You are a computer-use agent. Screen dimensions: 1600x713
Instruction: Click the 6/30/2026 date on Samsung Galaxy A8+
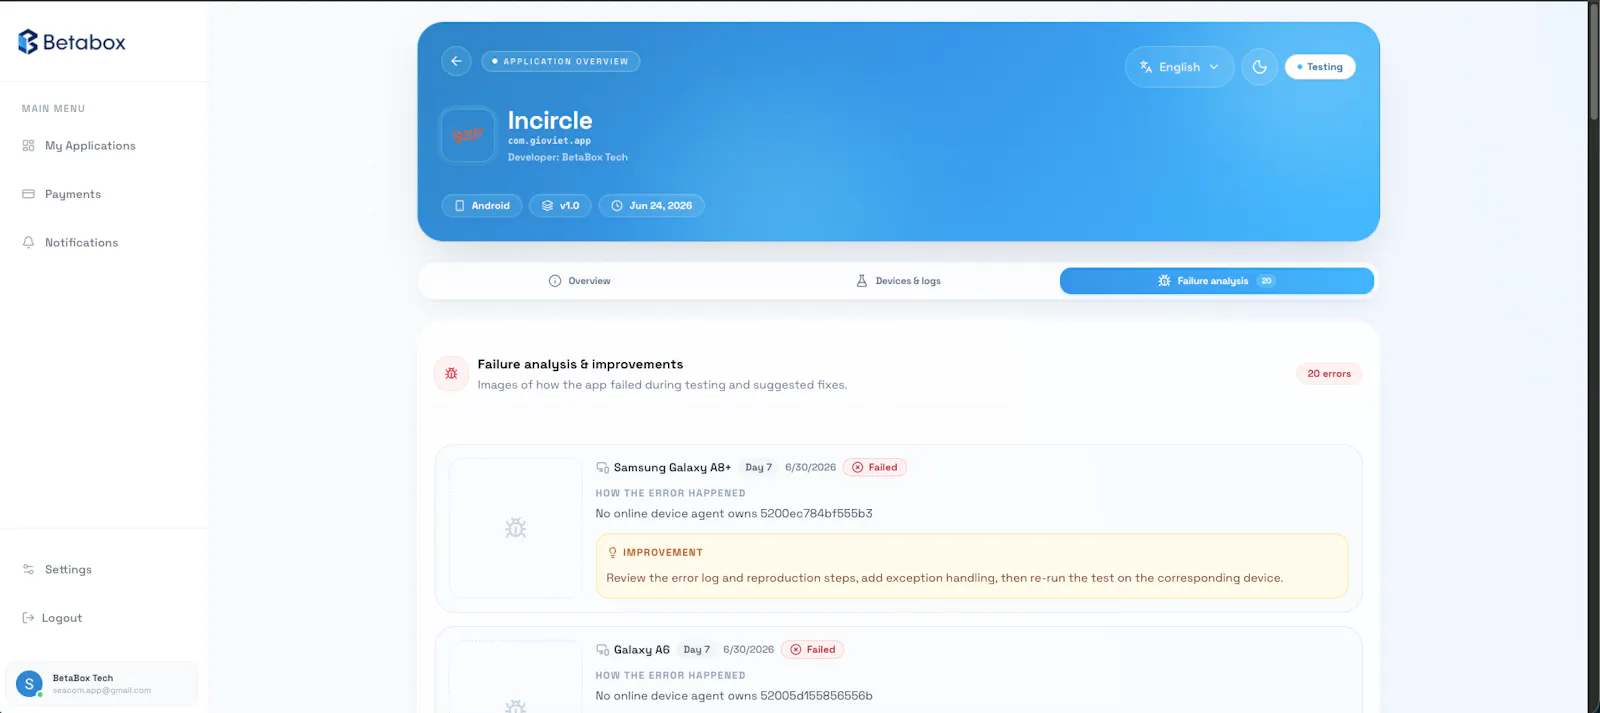[811, 468]
